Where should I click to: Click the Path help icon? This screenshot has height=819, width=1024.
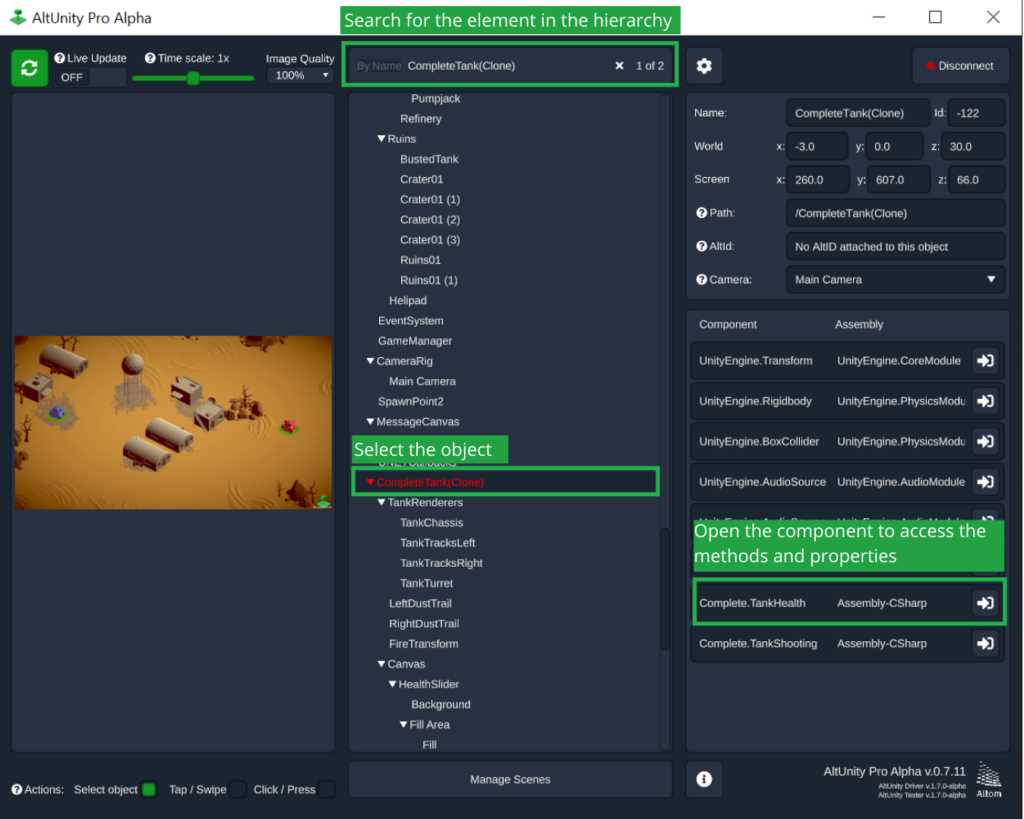[x=701, y=213]
